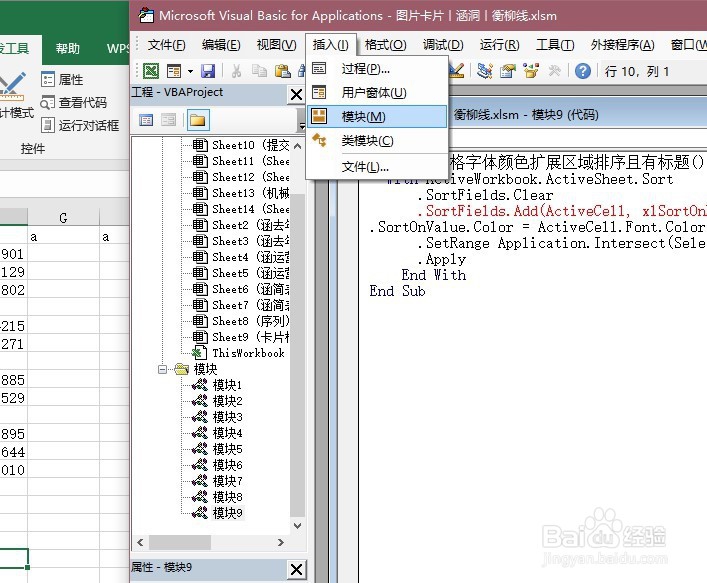Click the Paste clipboard toolbar icon
Image resolution: width=707 pixels, height=583 pixels.
click(x=282, y=71)
